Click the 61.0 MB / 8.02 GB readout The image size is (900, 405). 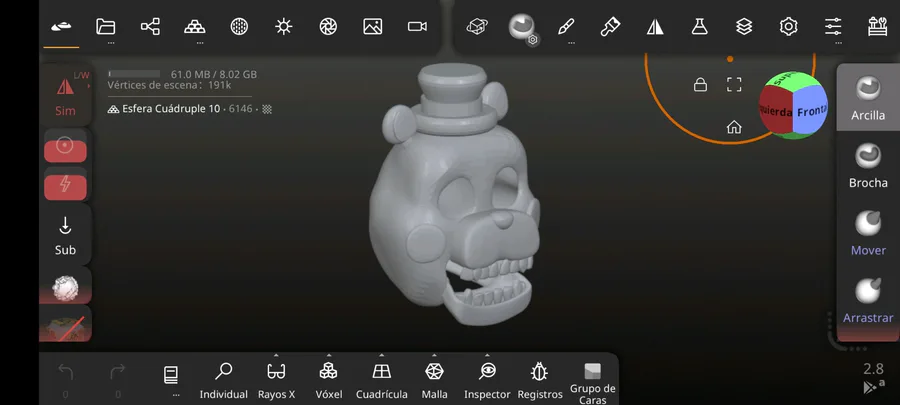[x=214, y=75]
